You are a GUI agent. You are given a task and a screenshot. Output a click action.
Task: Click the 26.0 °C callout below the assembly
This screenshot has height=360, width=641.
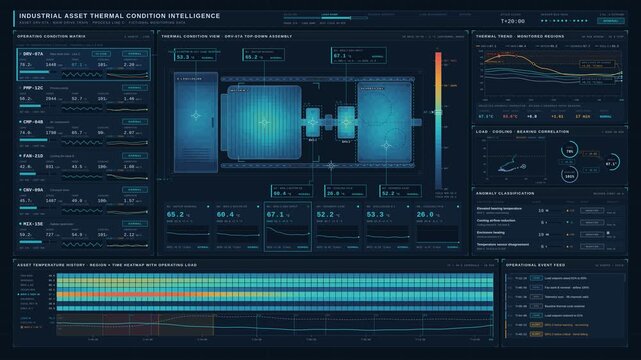point(345,191)
